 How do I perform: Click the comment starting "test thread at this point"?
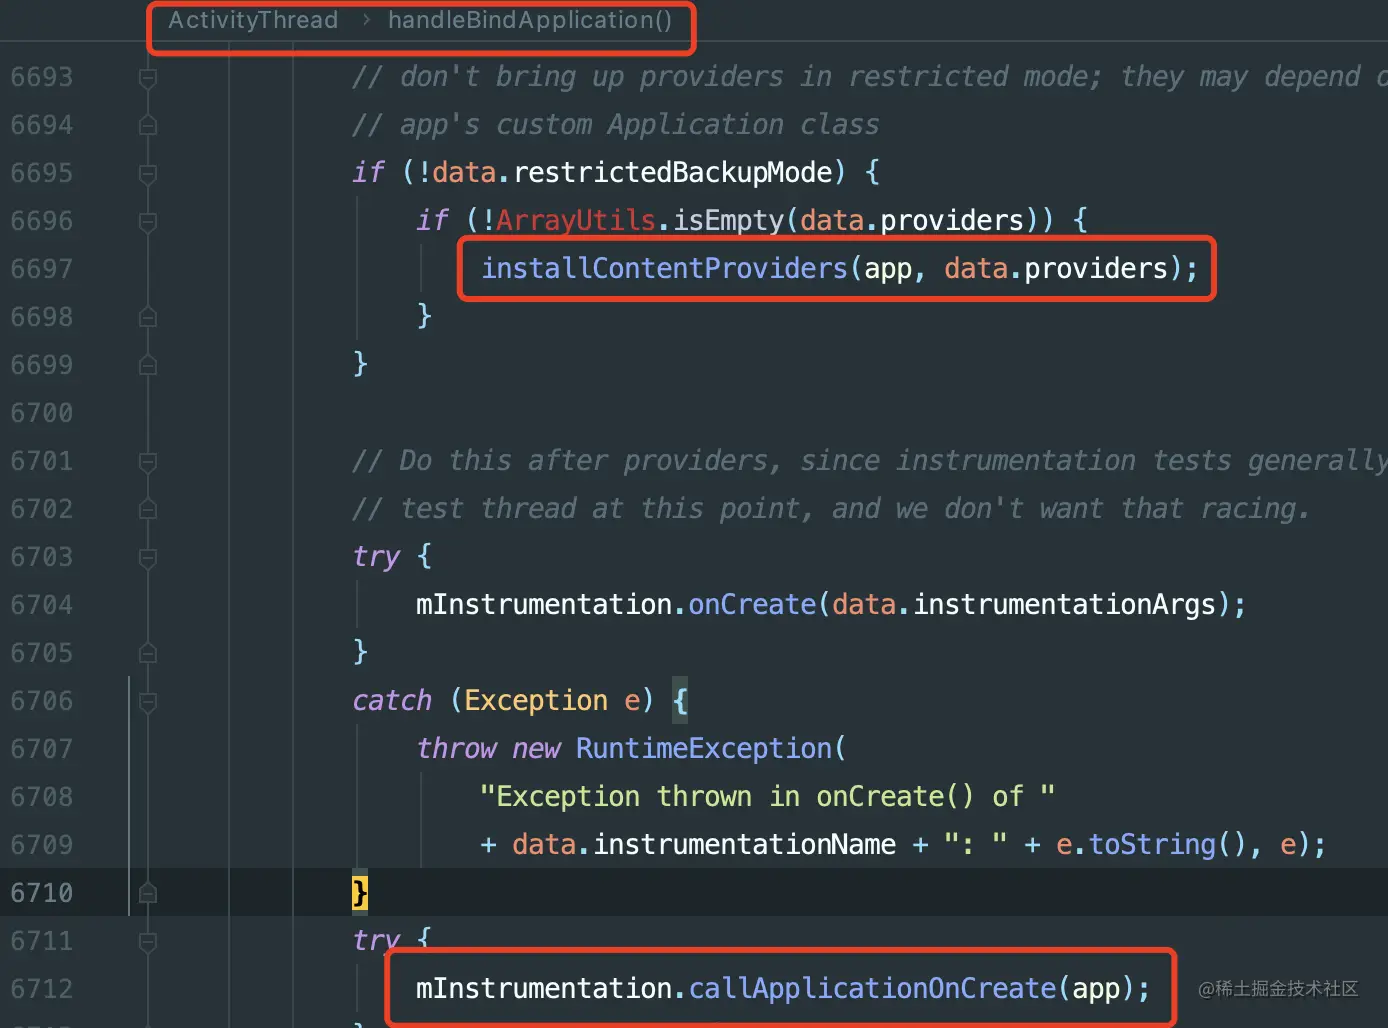(x=832, y=508)
